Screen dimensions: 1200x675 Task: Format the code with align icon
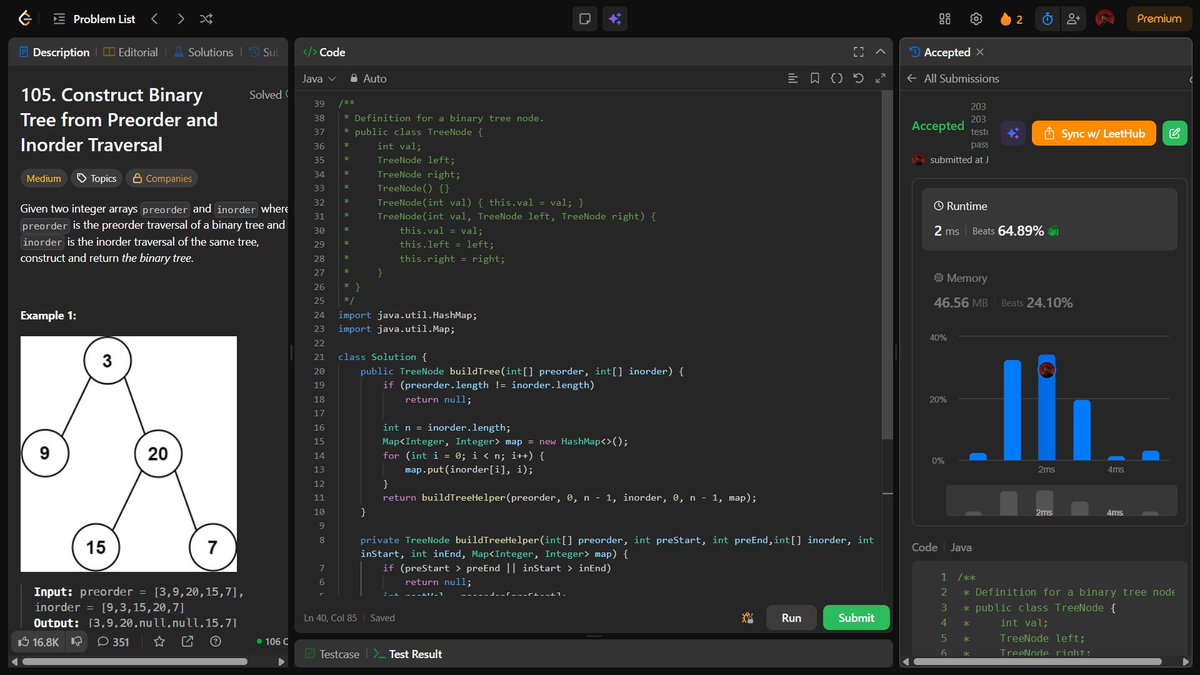click(793, 78)
